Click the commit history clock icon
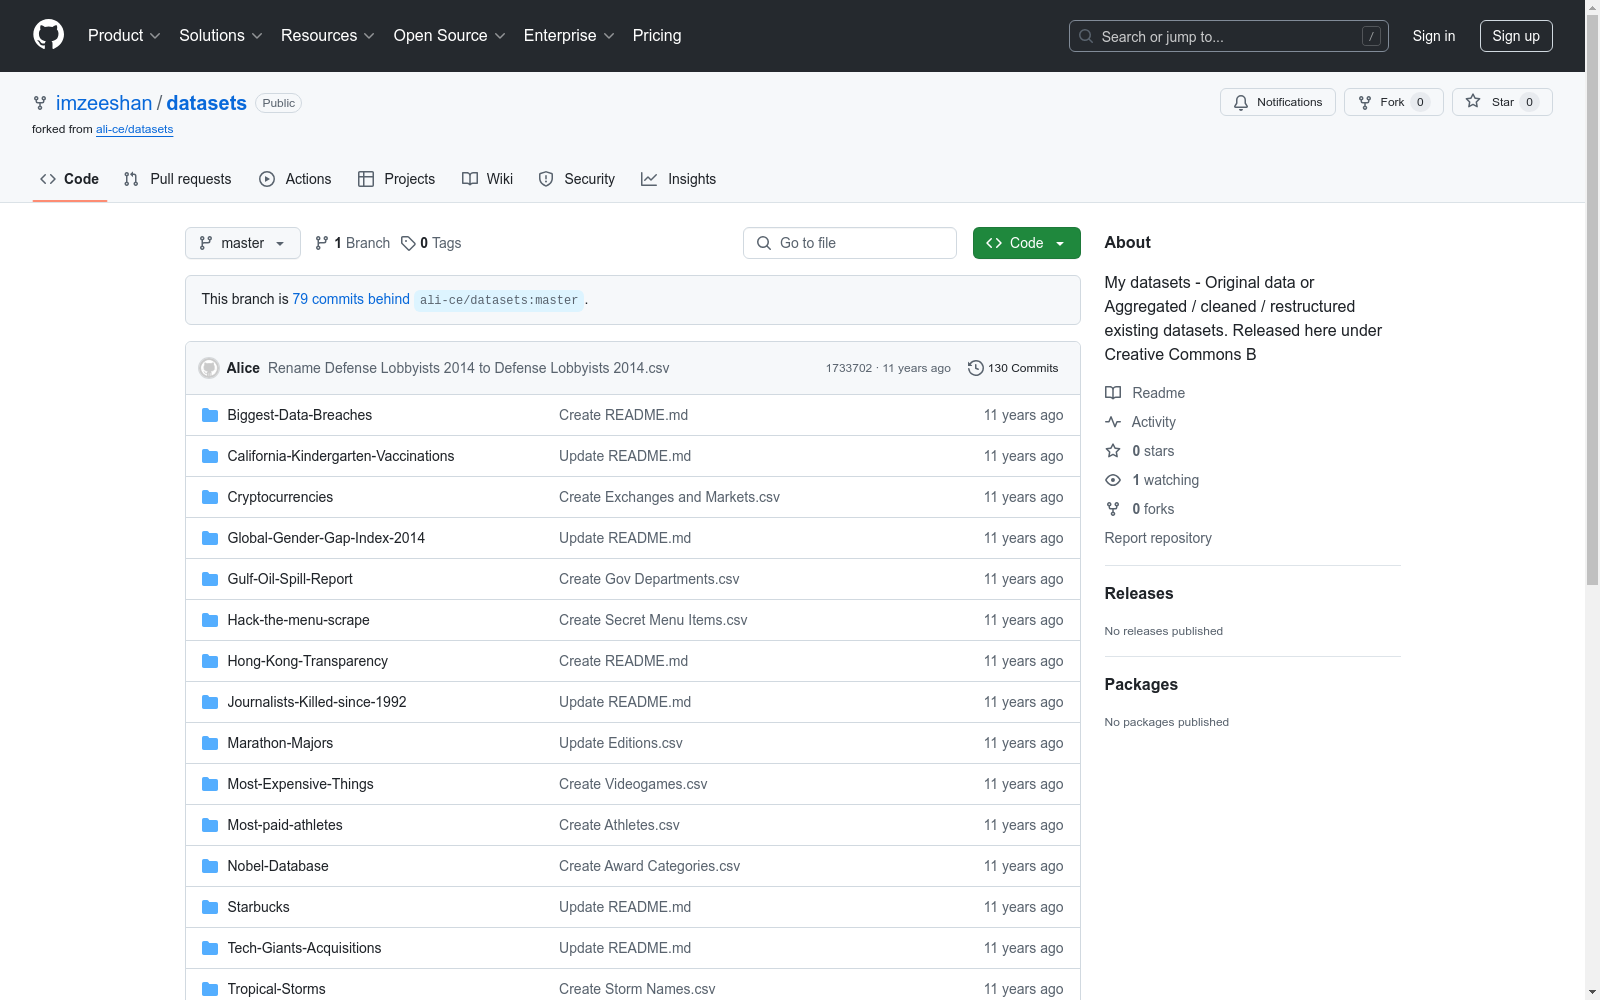Screen dimensions: 1600x1000 (x=975, y=368)
